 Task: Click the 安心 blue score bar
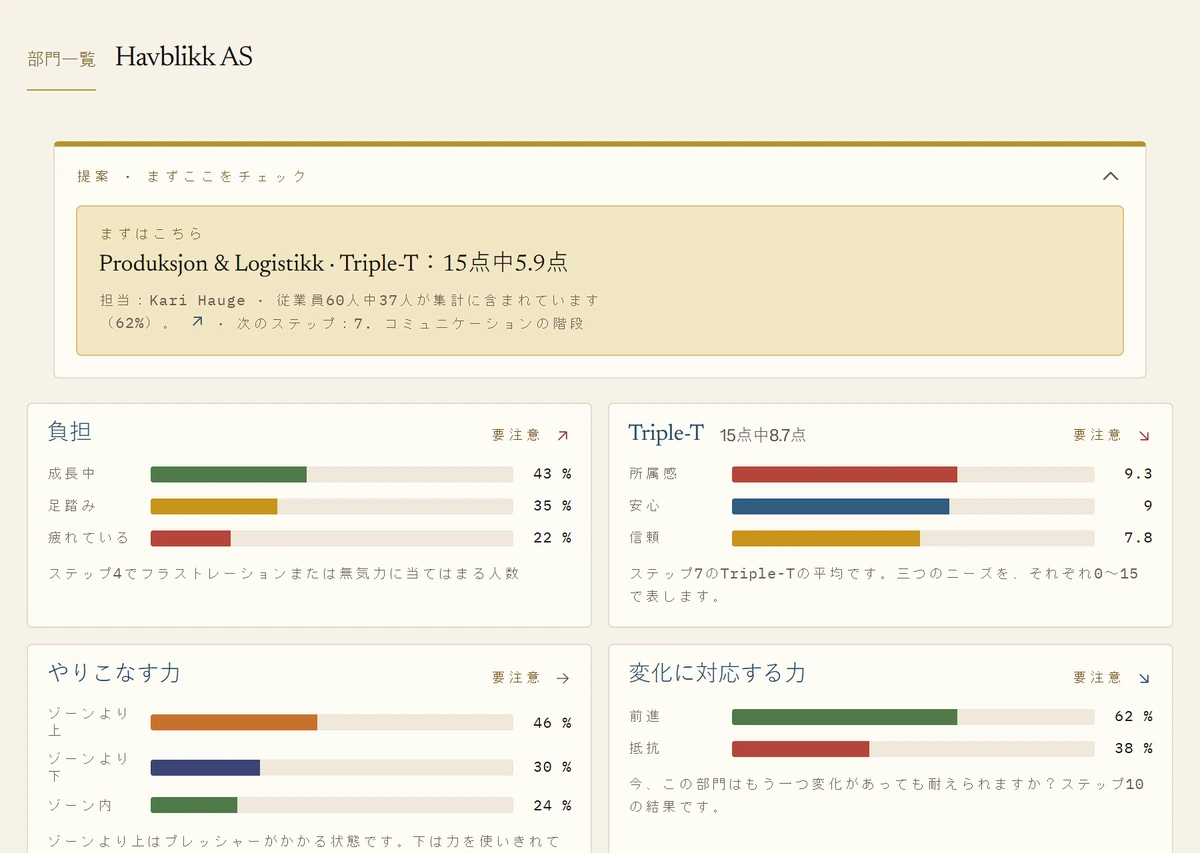(x=841, y=506)
